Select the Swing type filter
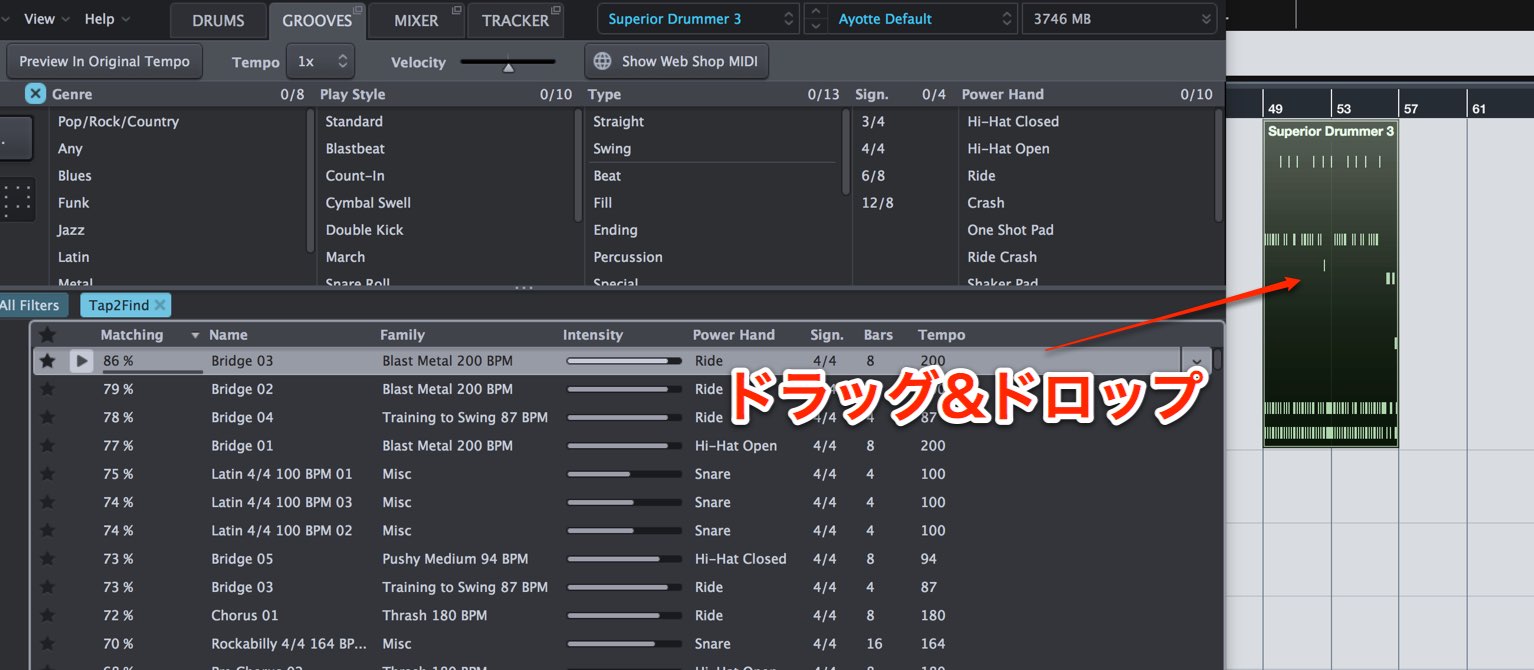The image size is (1534, 670). point(612,148)
